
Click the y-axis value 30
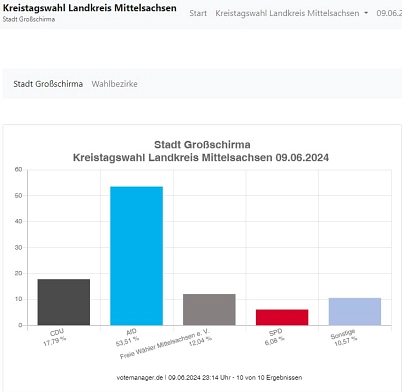pyautogui.click(x=18, y=247)
